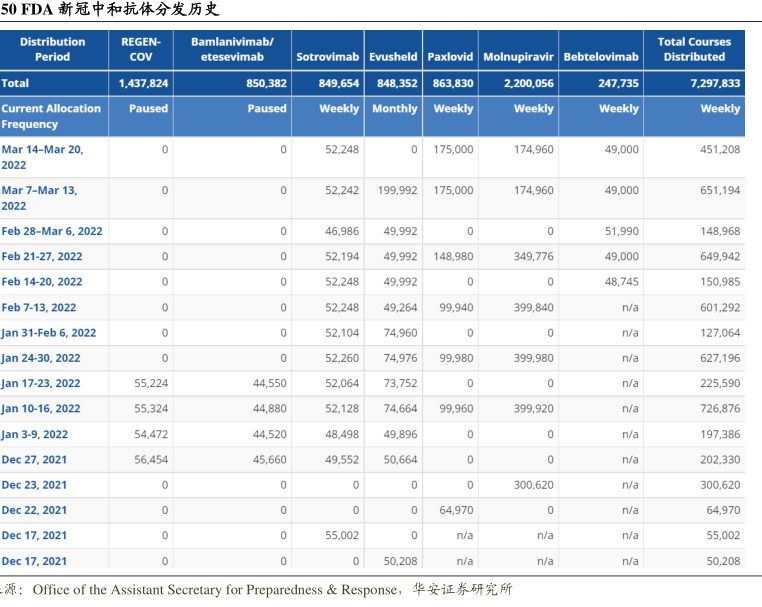Select the Bebtelovimab column header
762x607 pixels.
[600, 57]
